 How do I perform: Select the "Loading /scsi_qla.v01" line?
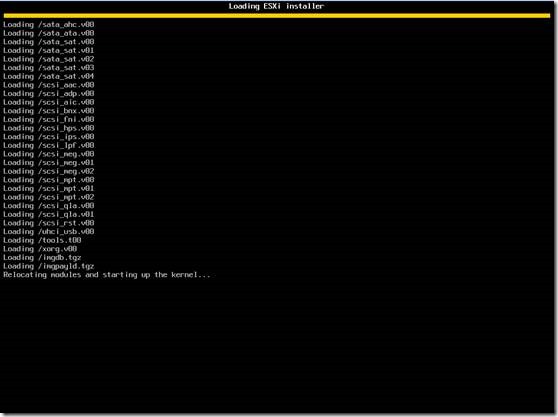point(49,214)
